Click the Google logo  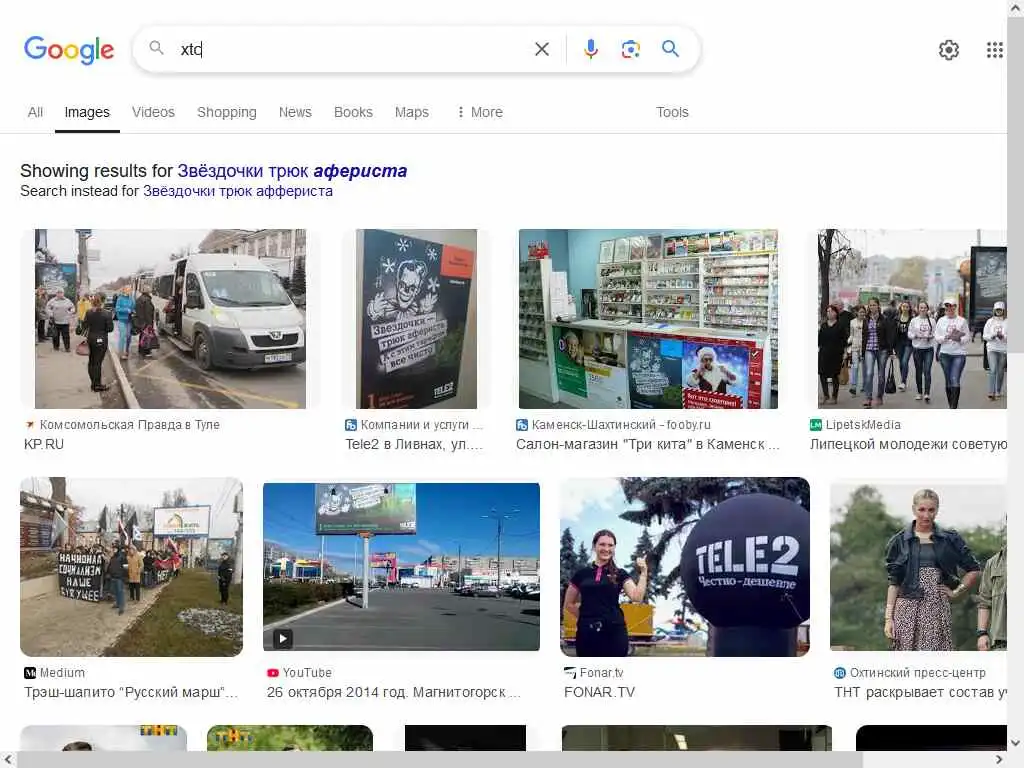[x=69, y=50]
